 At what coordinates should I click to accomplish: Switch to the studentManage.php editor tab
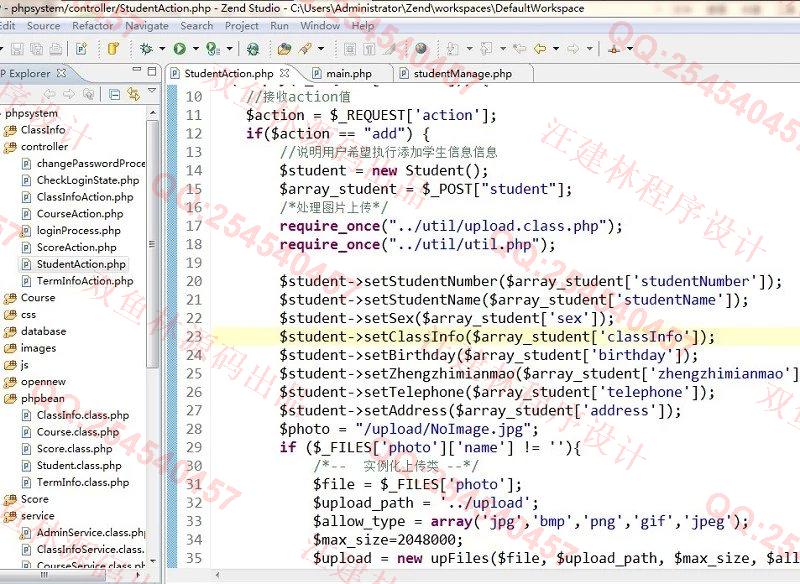[462, 73]
